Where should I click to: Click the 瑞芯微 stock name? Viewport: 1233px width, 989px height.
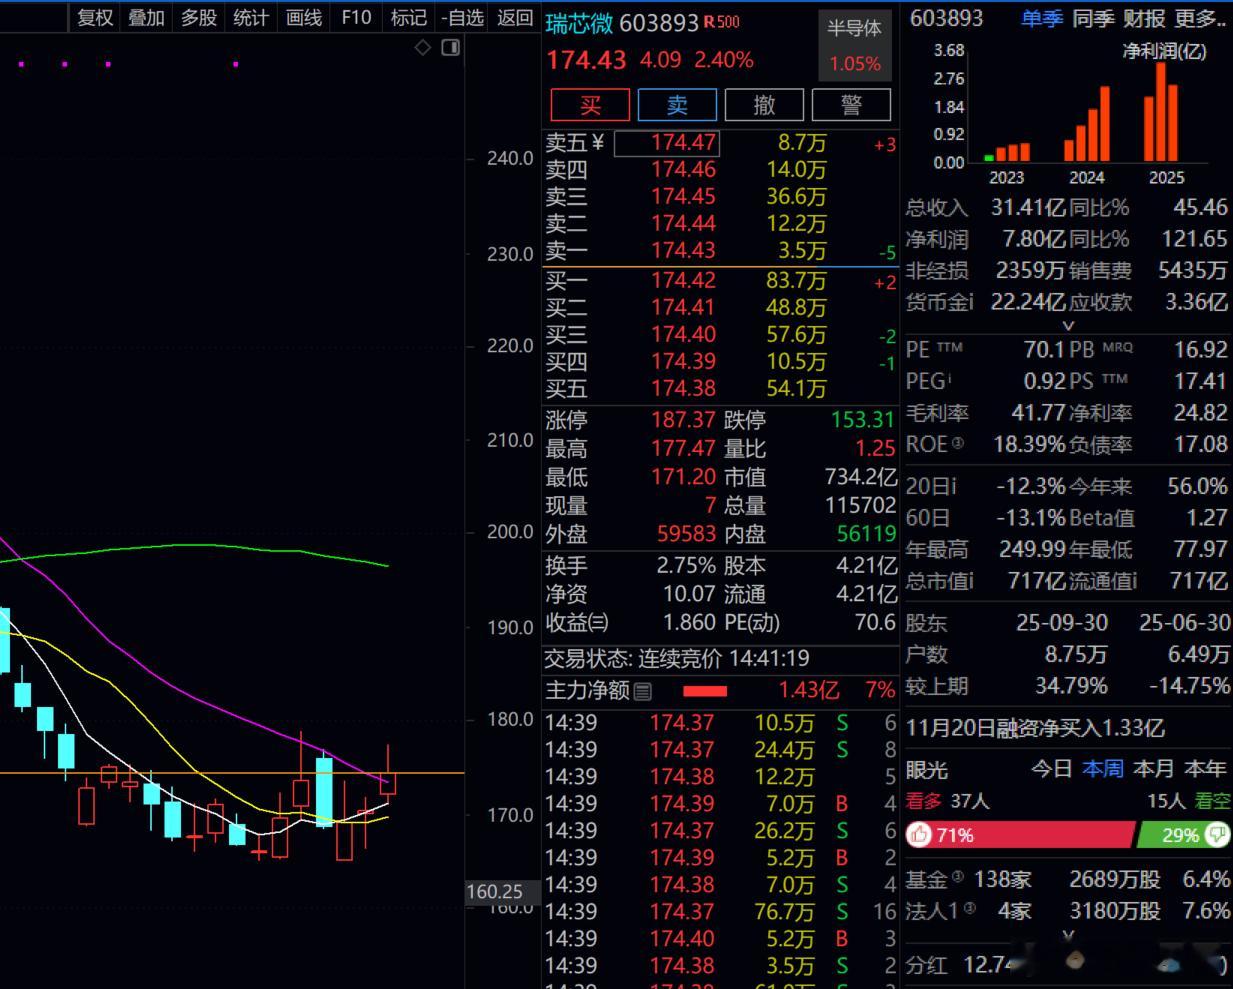[579, 23]
